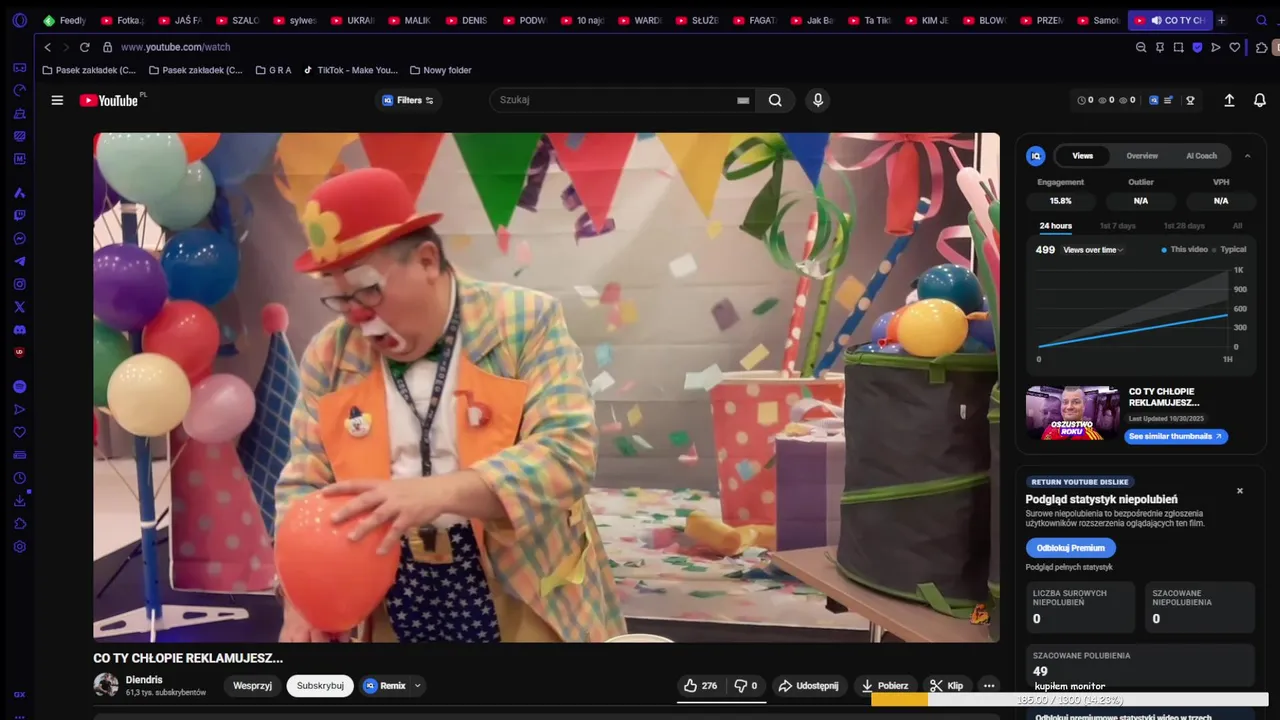Switch to the Views tab
Image resolution: width=1280 pixels, height=720 pixels.
coord(1083,156)
